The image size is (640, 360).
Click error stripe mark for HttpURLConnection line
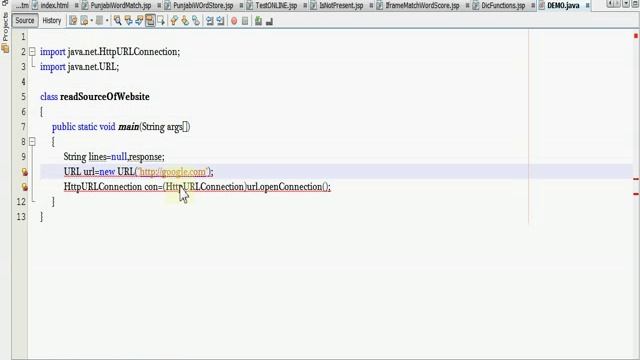coord(636,193)
